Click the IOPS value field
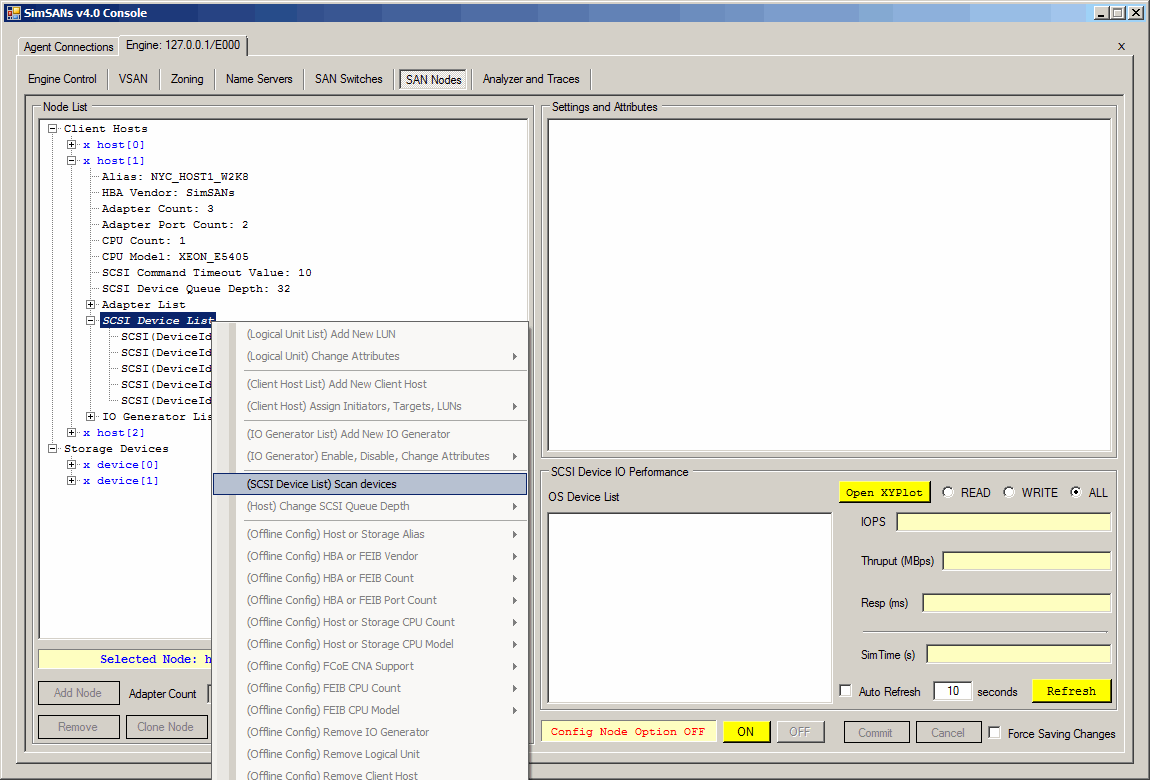 (1003, 522)
